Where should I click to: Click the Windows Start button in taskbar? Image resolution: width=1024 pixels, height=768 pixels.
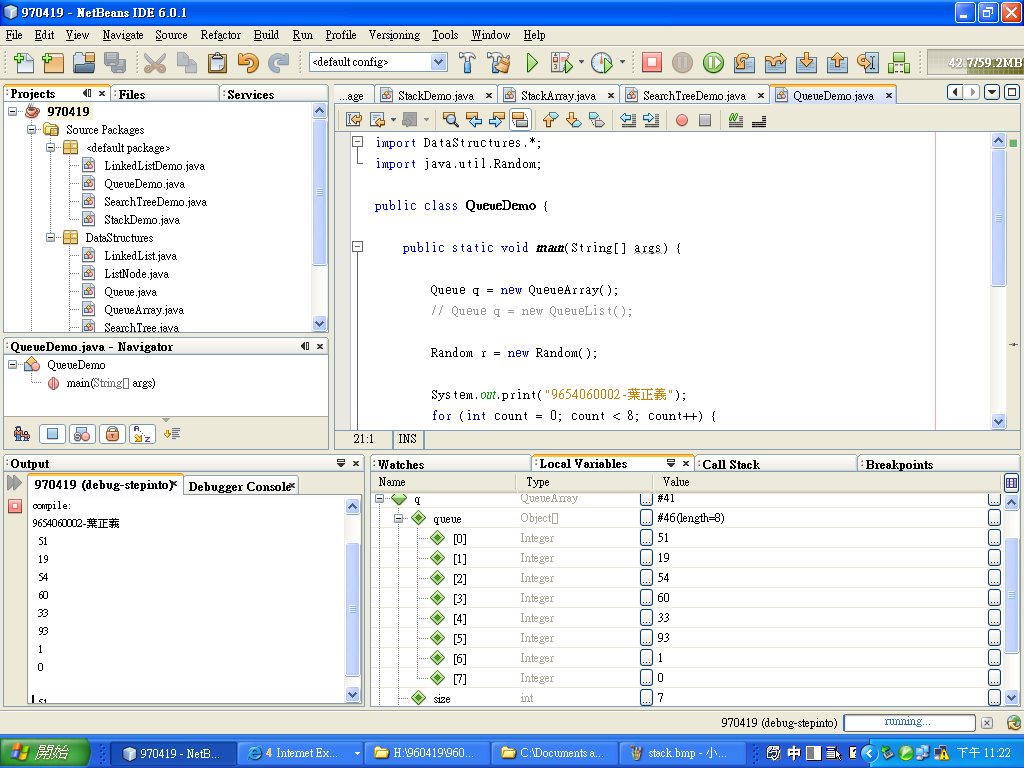[44, 753]
